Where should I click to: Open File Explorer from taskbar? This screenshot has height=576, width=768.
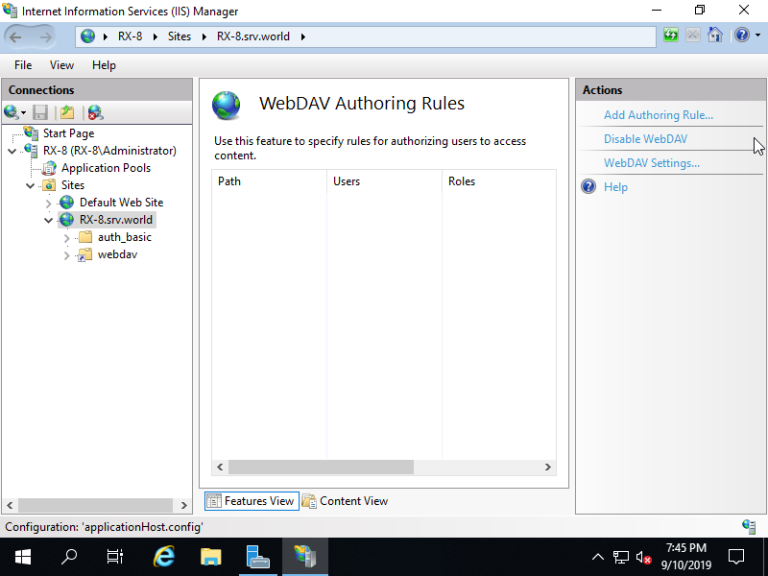click(x=211, y=556)
